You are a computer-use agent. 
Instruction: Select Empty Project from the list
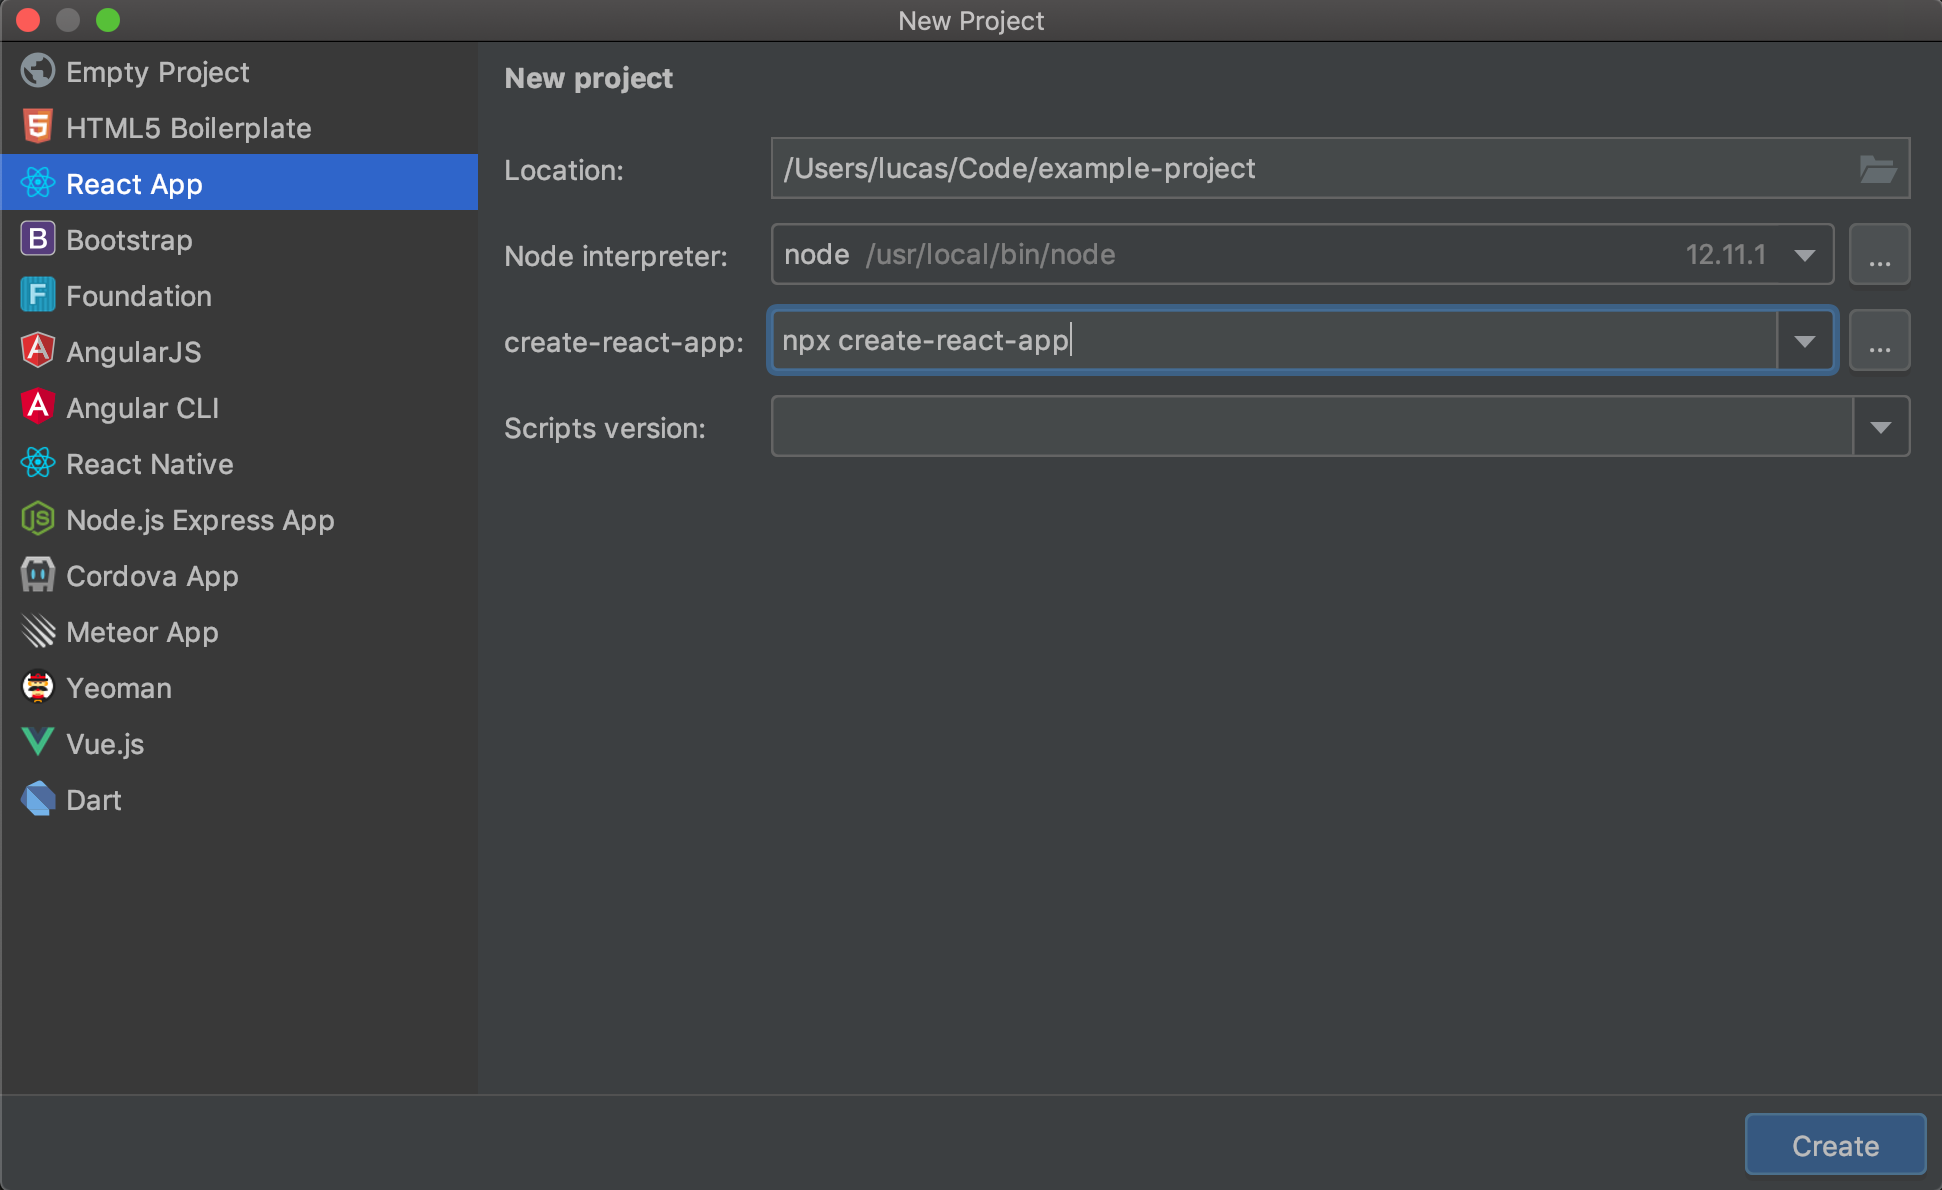pyautogui.click(x=157, y=72)
